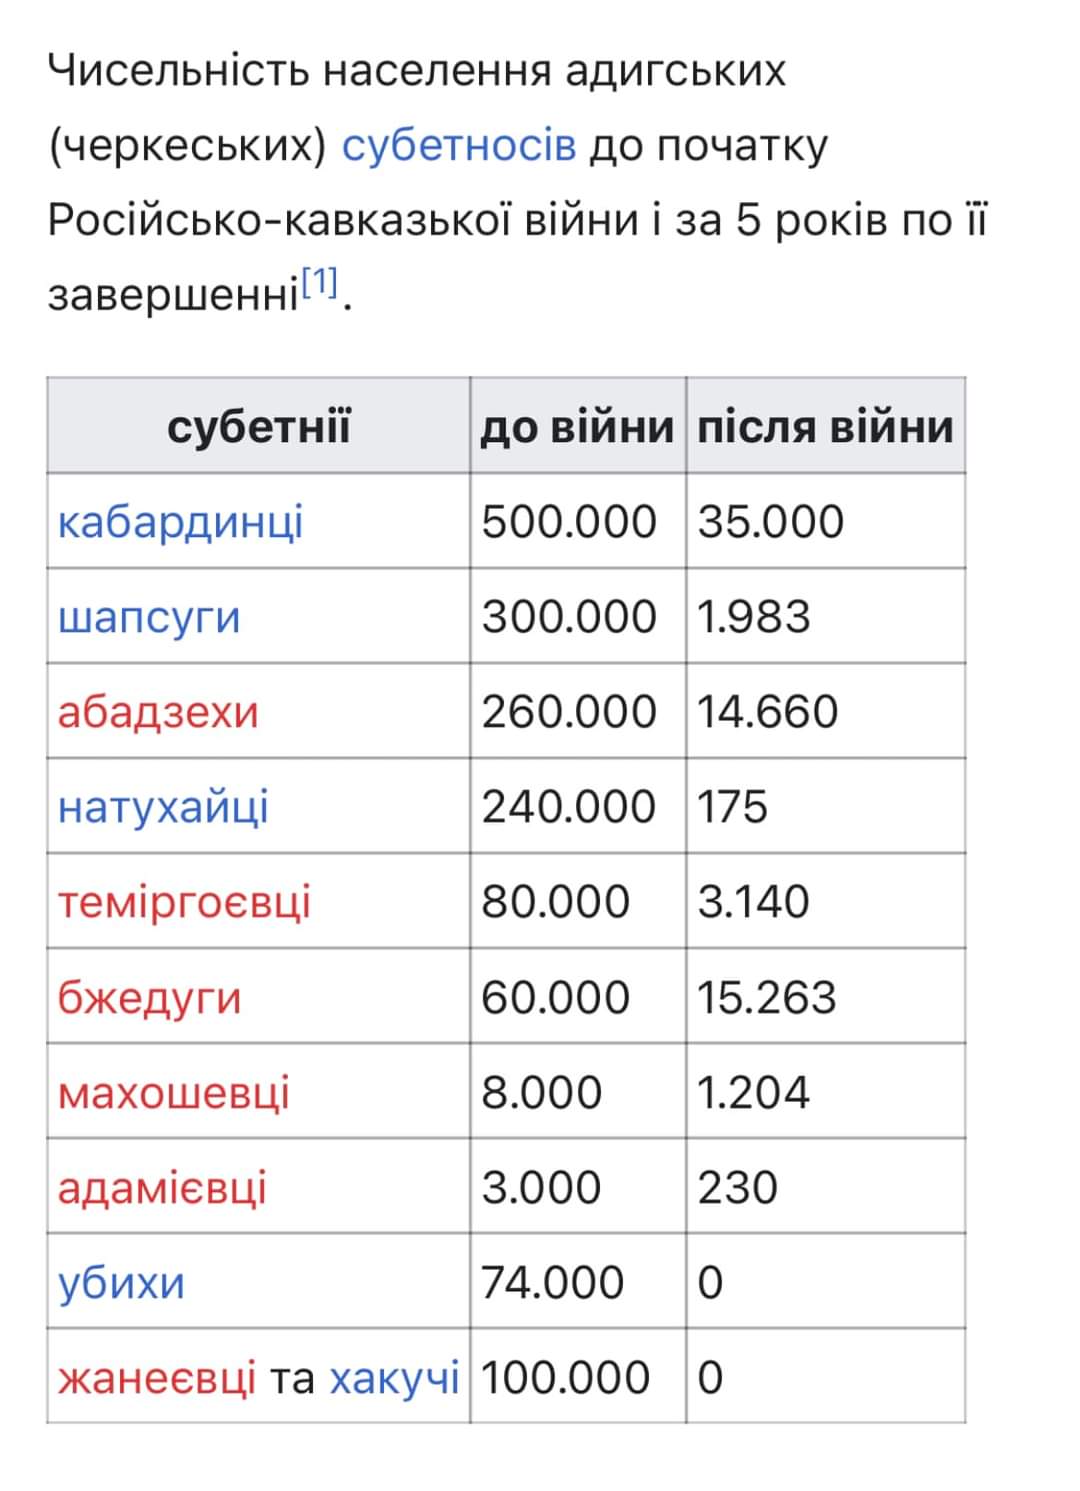Image resolution: width=1080 pixels, height=1491 pixels.
Task: Click the 15.263 table cell
Action: (766, 997)
